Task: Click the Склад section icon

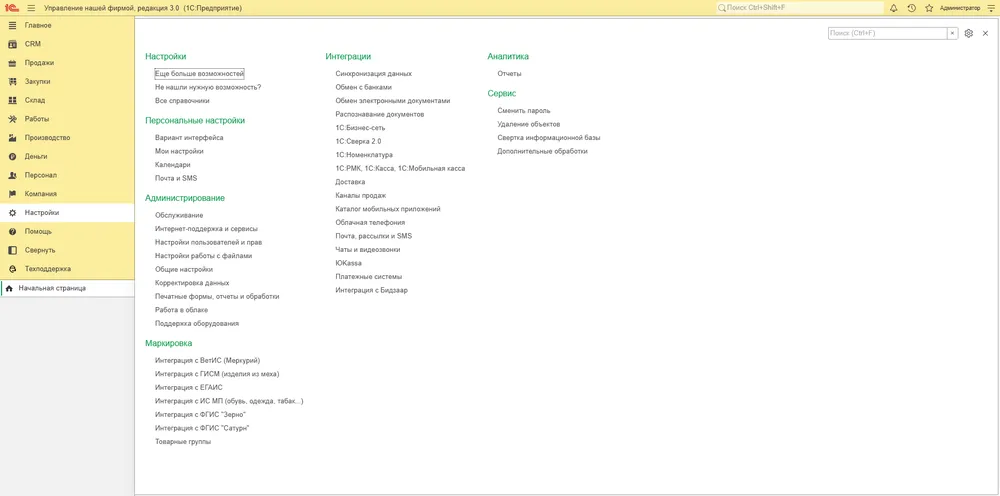Action: click(x=12, y=100)
